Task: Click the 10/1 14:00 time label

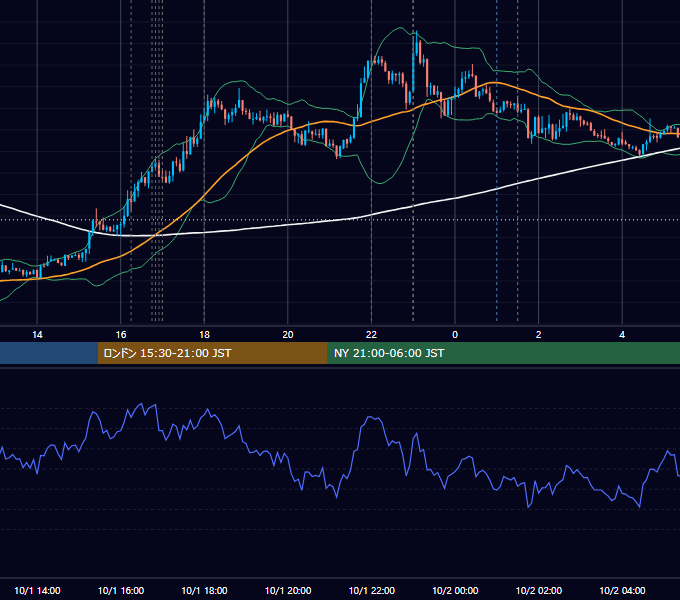Action: pyautogui.click(x=37, y=590)
